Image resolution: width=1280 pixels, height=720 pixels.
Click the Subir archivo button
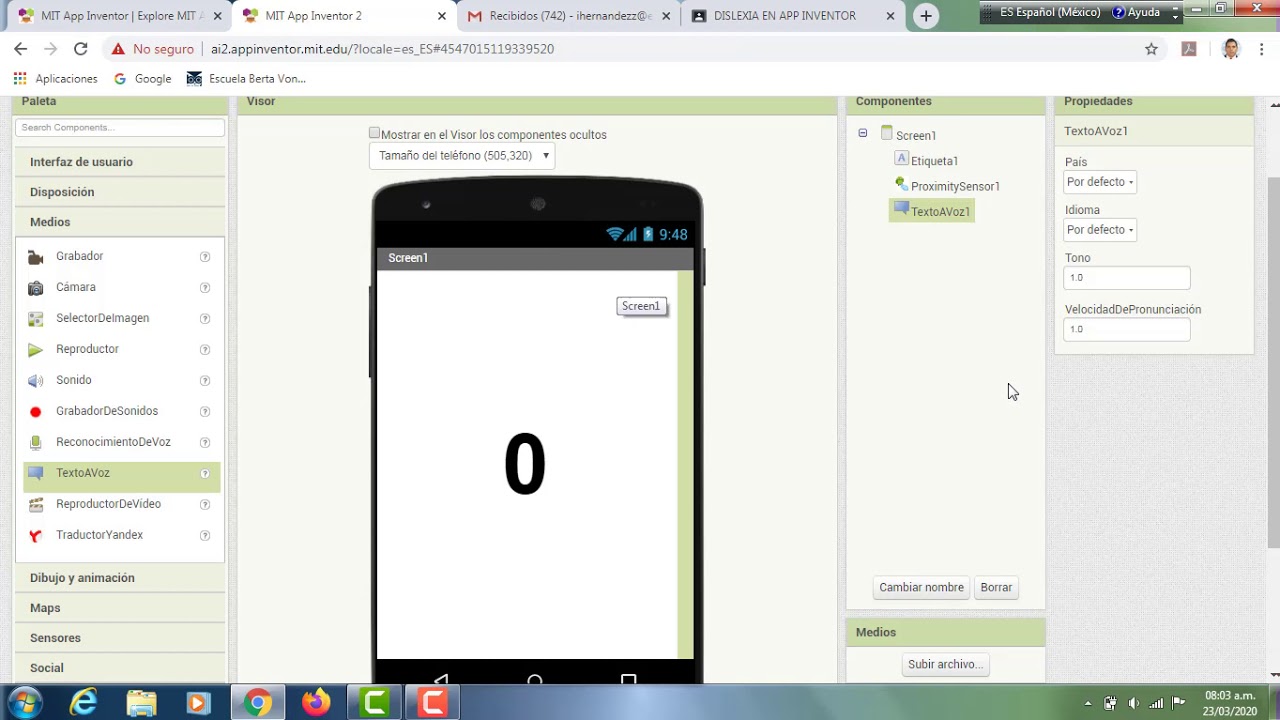[x=945, y=664]
